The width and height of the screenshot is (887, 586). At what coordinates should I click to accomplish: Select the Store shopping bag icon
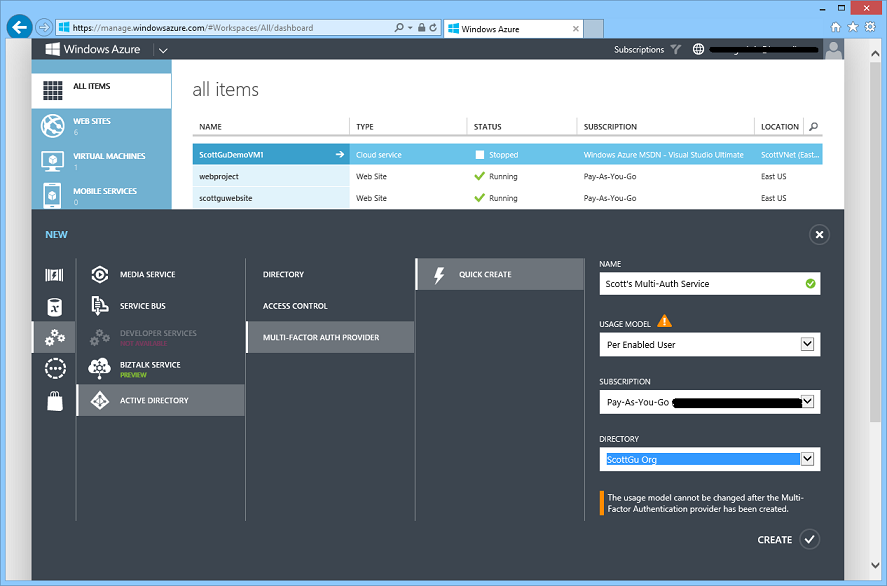[55, 401]
